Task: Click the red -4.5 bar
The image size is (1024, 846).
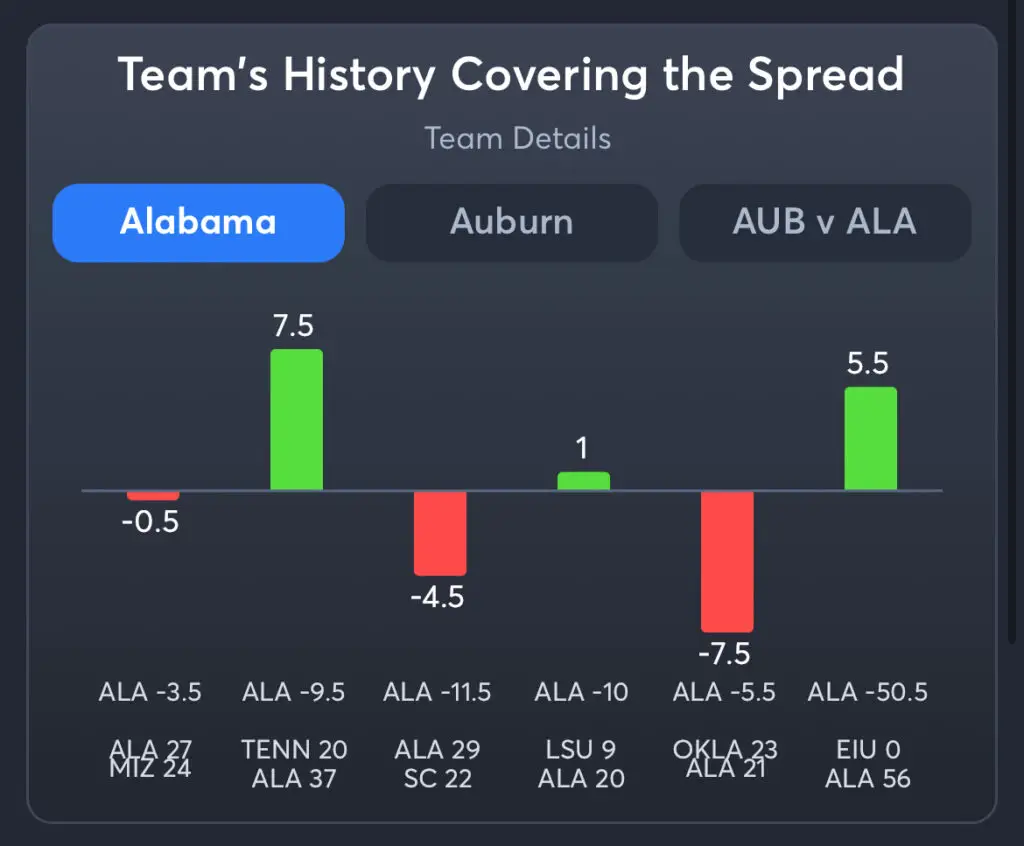Action: [439, 535]
